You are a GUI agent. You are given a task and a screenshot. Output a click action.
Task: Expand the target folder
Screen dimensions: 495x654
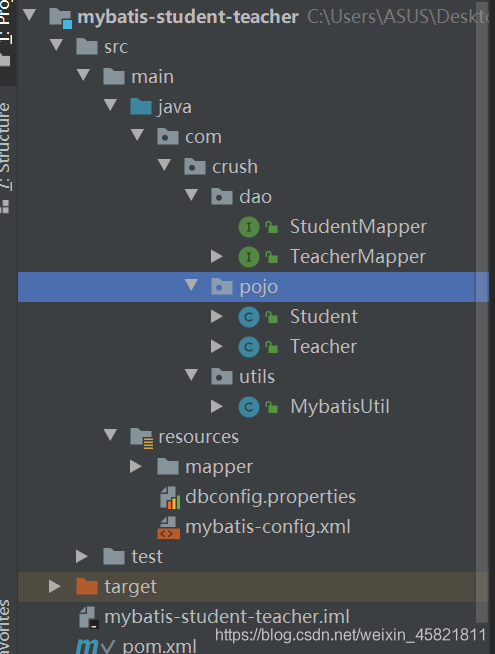55,587
